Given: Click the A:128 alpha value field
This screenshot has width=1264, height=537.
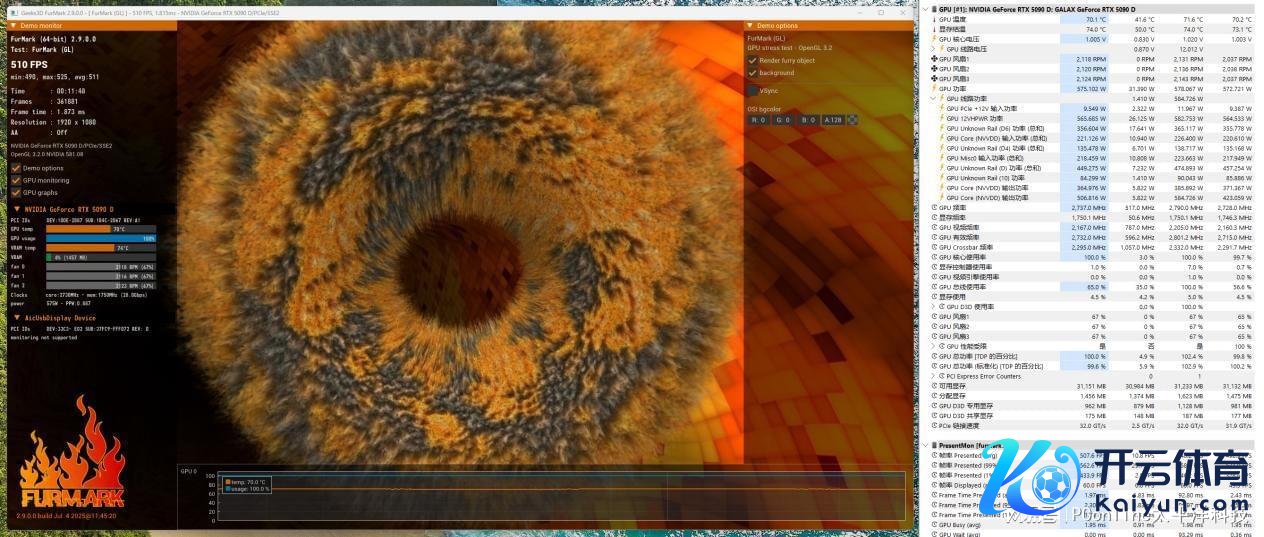Looking at the screenshot, I should pos(832,120).
